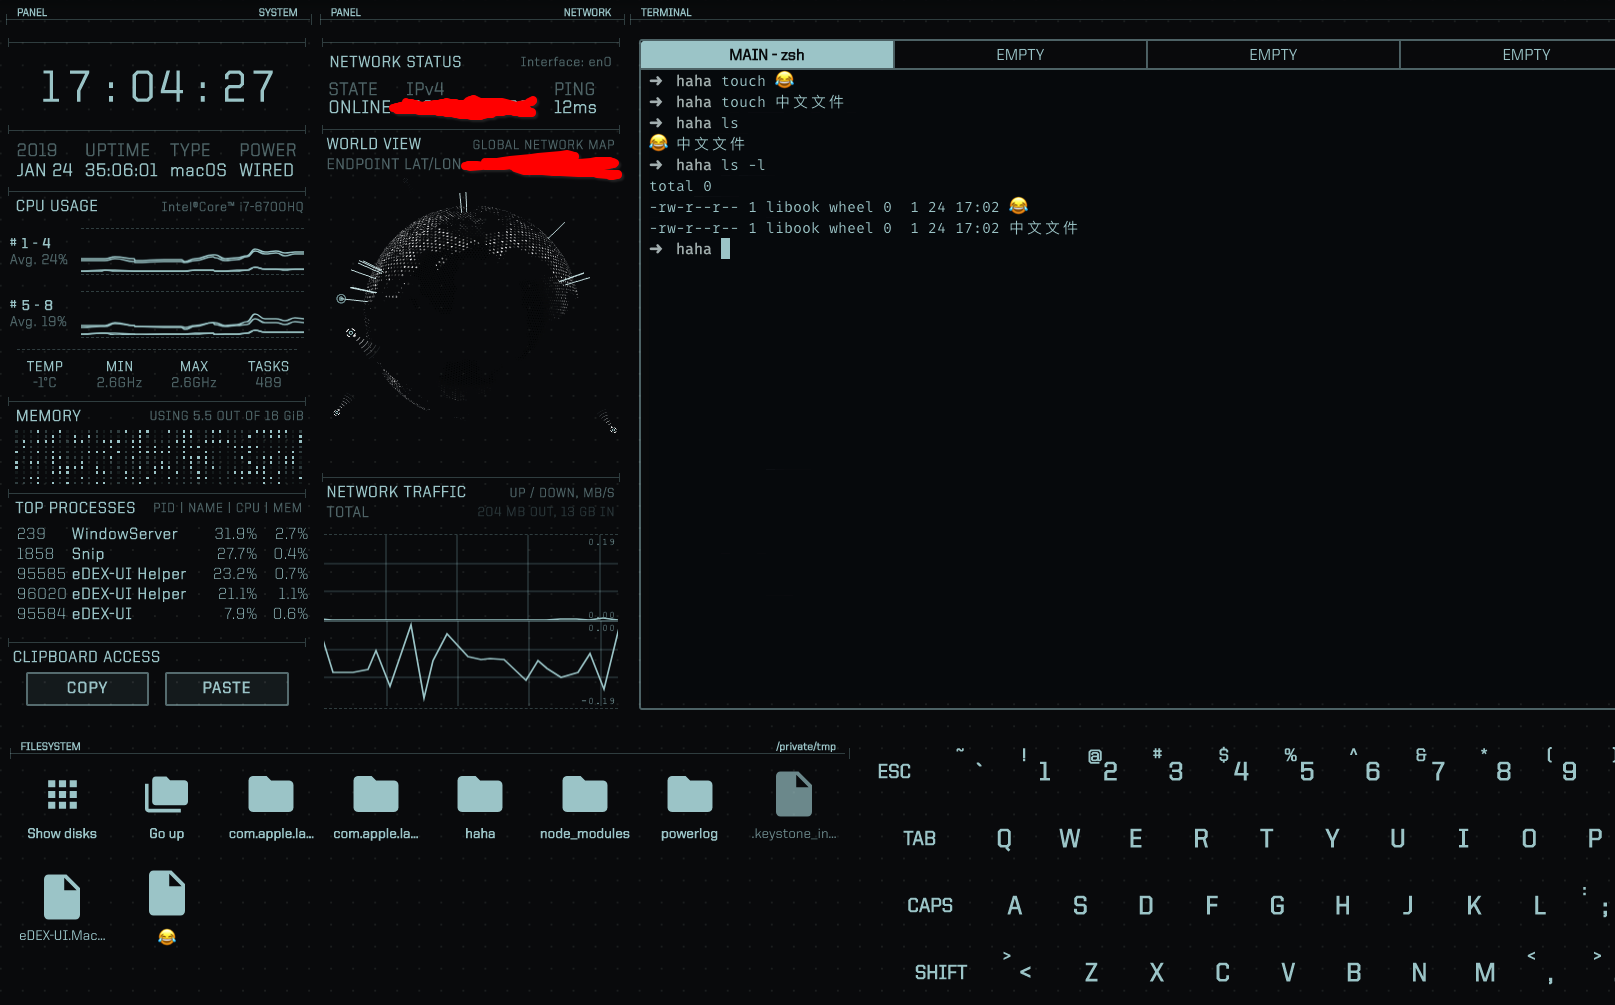This screenshot has height=1005, width=1615.
Task: Tap the M key on on-screen keyboard
Action: [x=1485, y=972]
